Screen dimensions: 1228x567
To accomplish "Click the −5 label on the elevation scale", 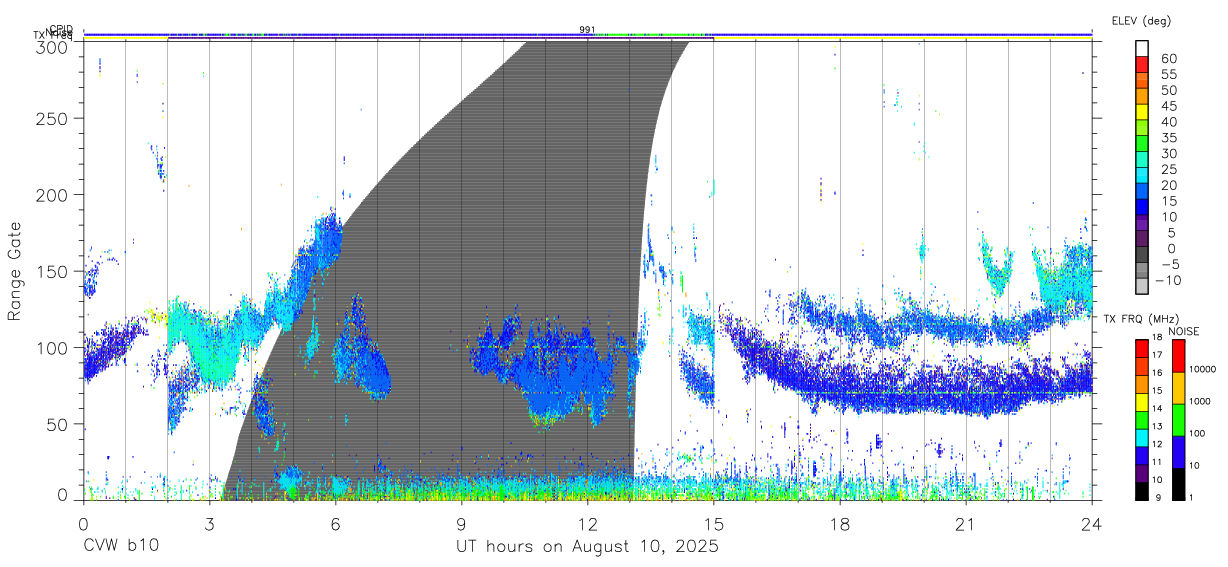I will pos(1169,264).
